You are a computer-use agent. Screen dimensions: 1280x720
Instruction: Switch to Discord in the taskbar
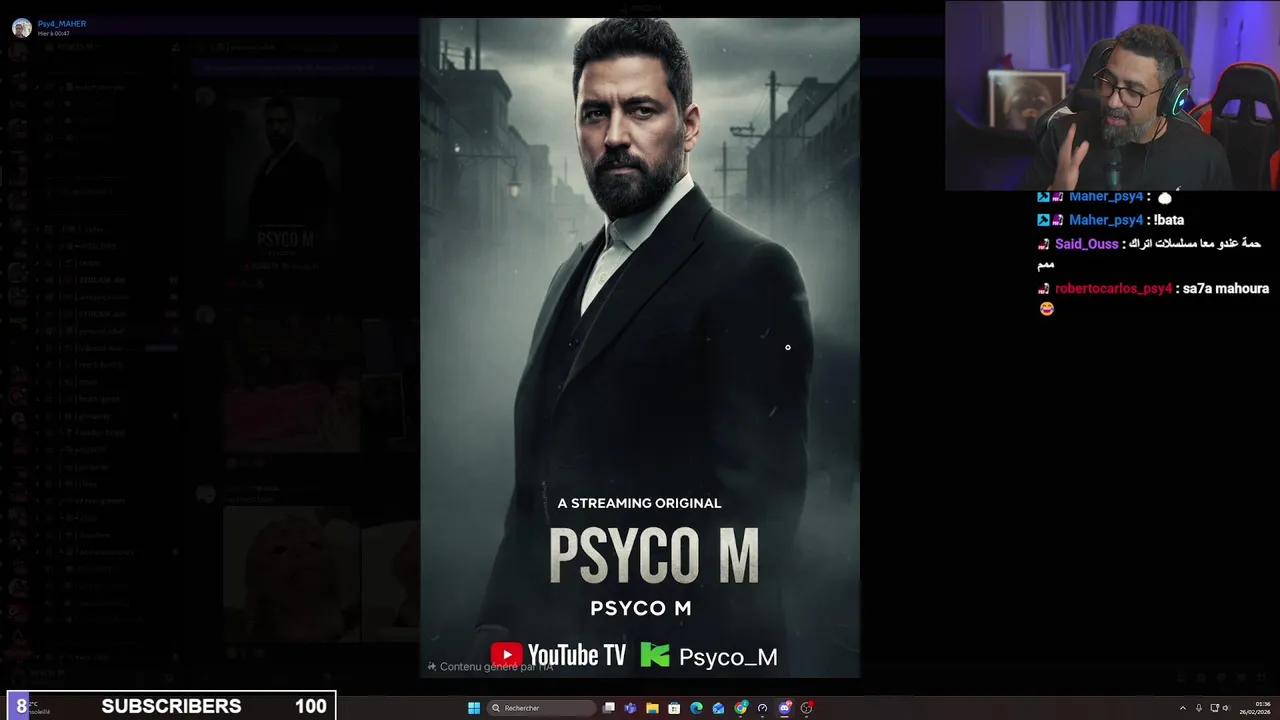coord(784,708)
